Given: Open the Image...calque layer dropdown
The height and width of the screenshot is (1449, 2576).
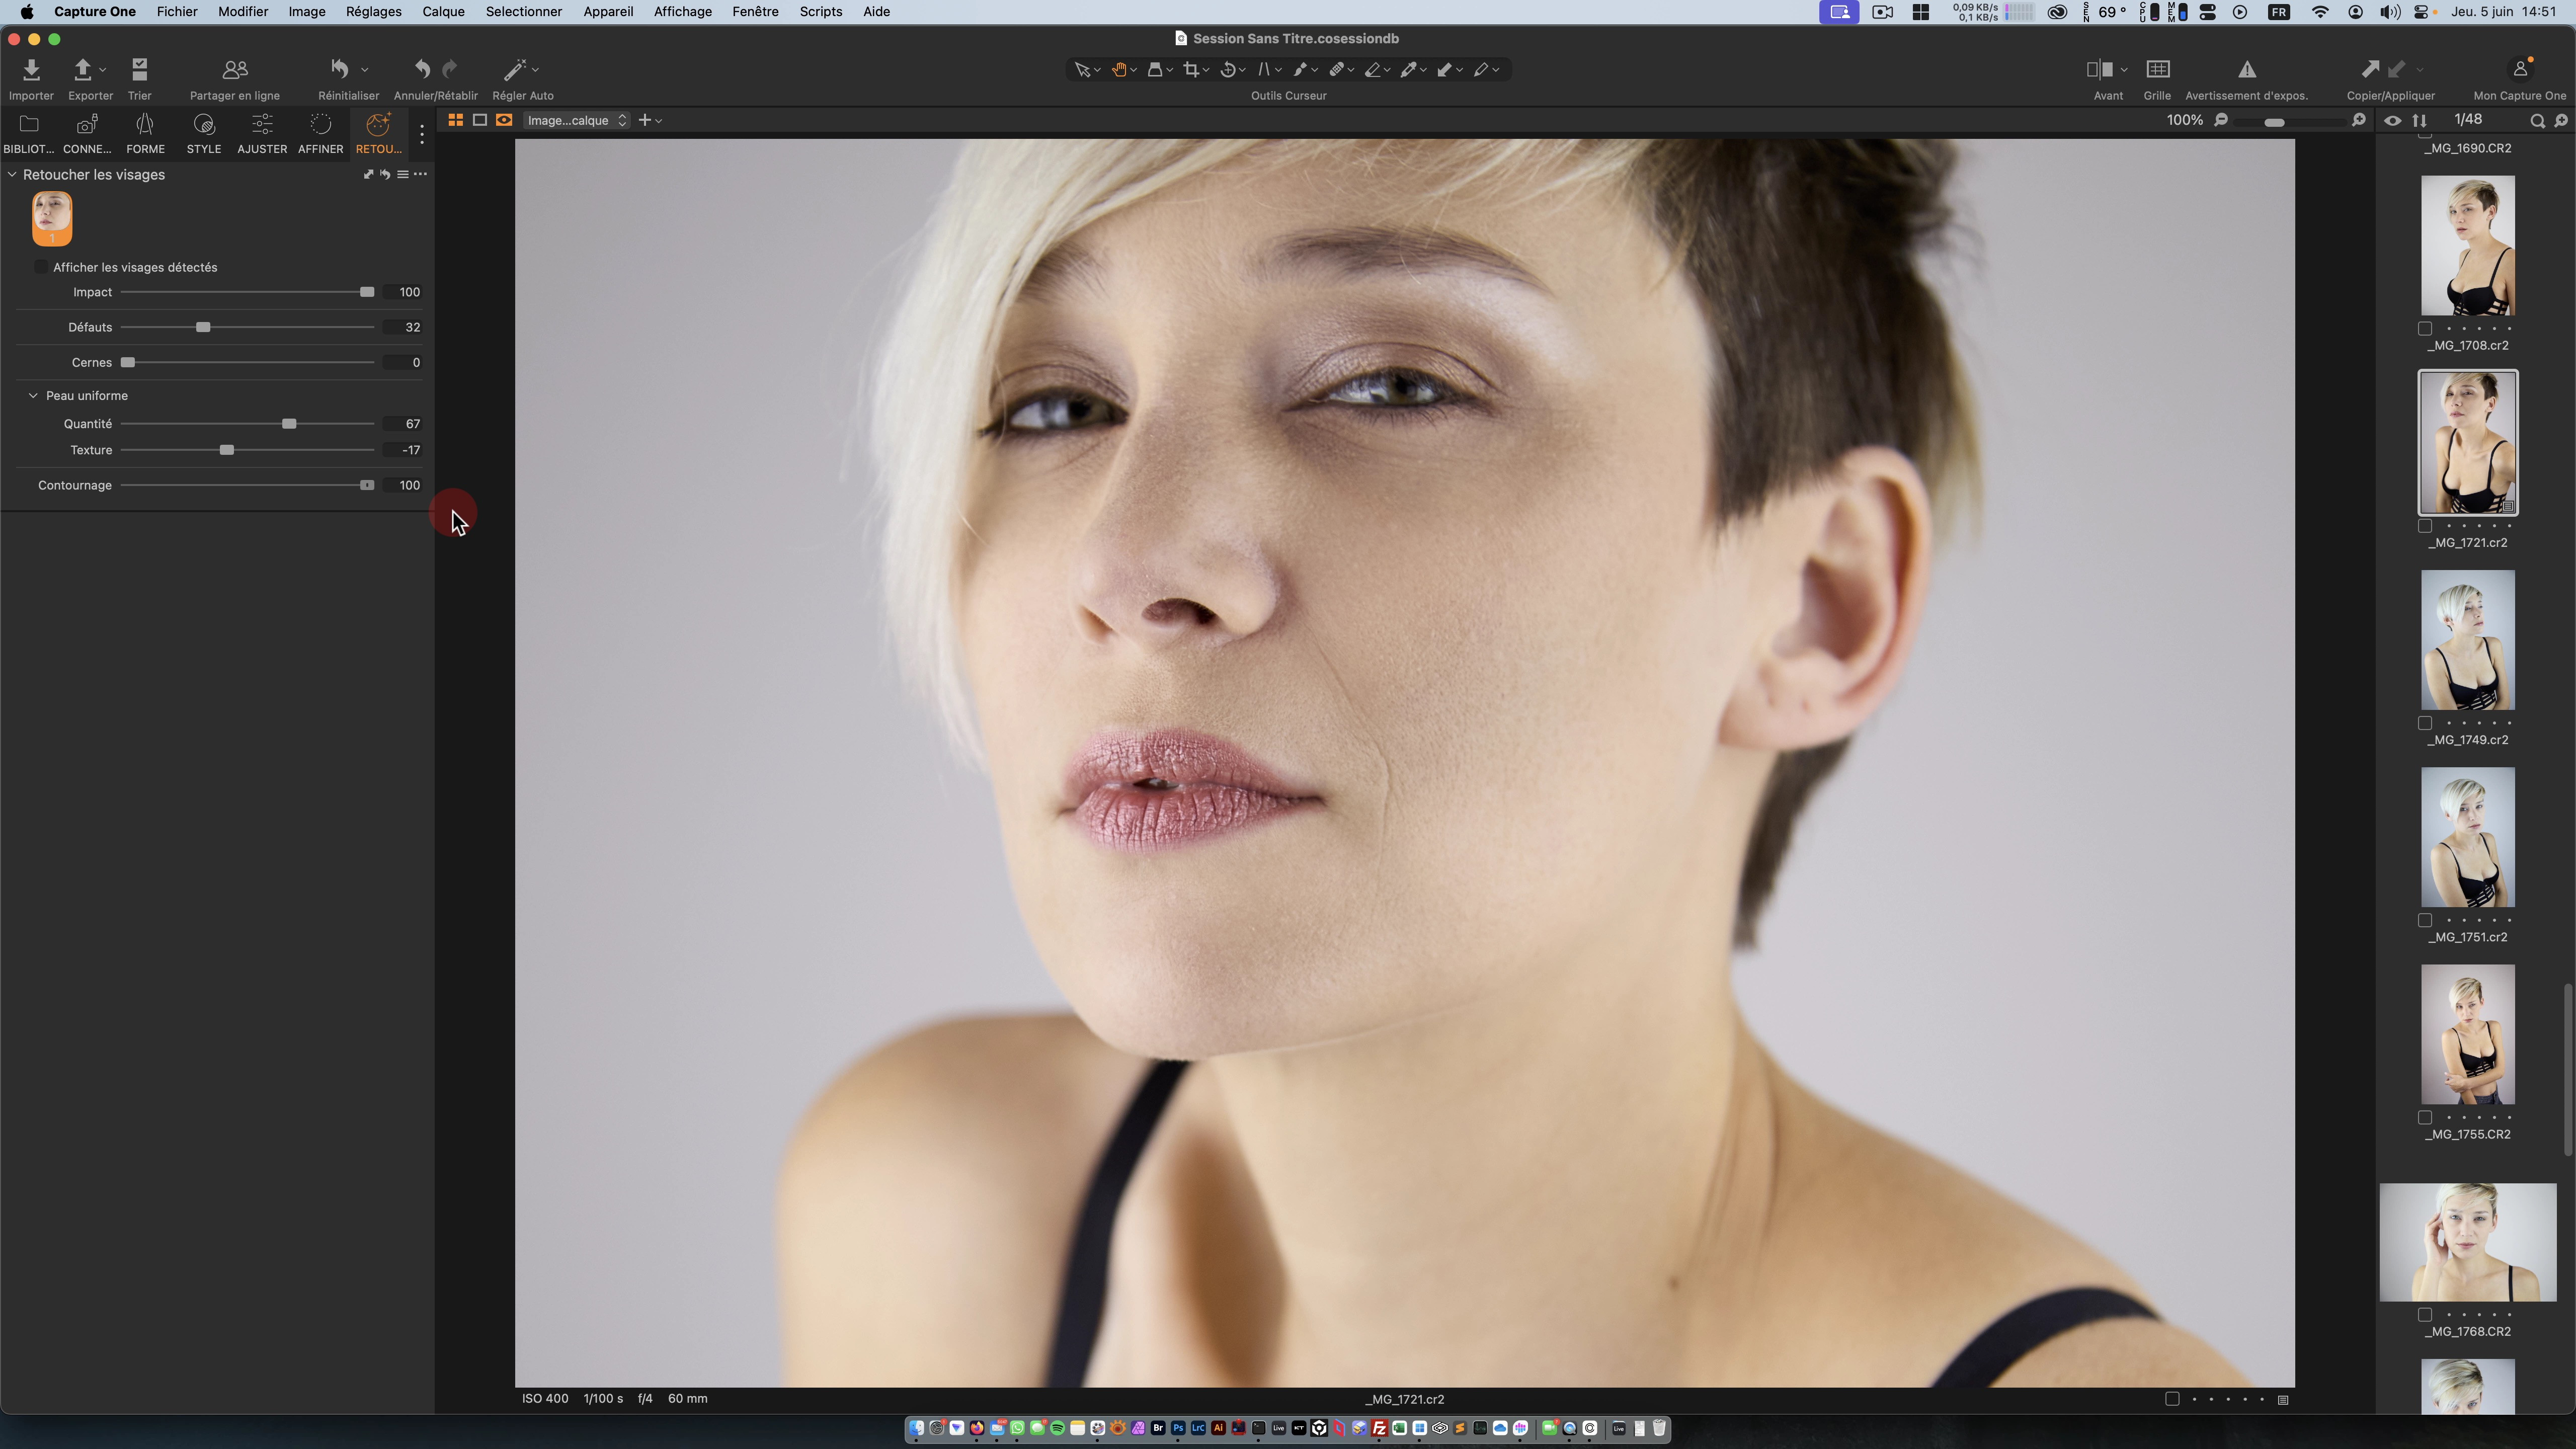Looking at the screenshot, I should point(577,120).
